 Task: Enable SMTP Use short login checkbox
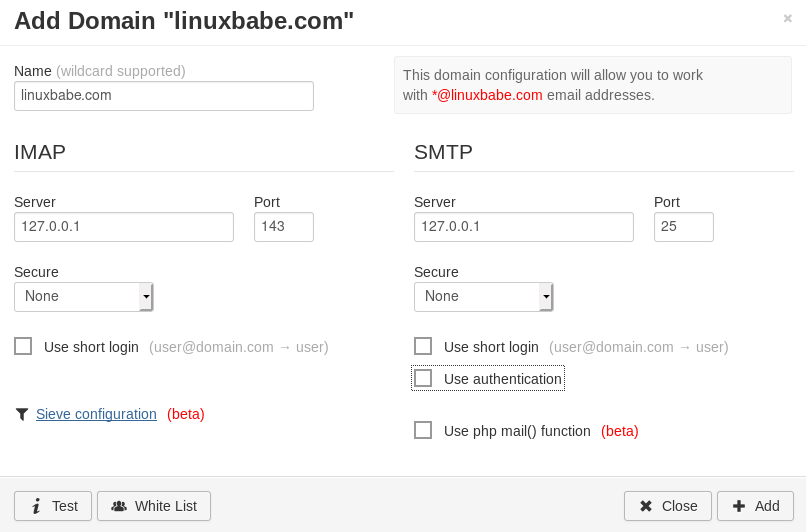pos(423,346)
